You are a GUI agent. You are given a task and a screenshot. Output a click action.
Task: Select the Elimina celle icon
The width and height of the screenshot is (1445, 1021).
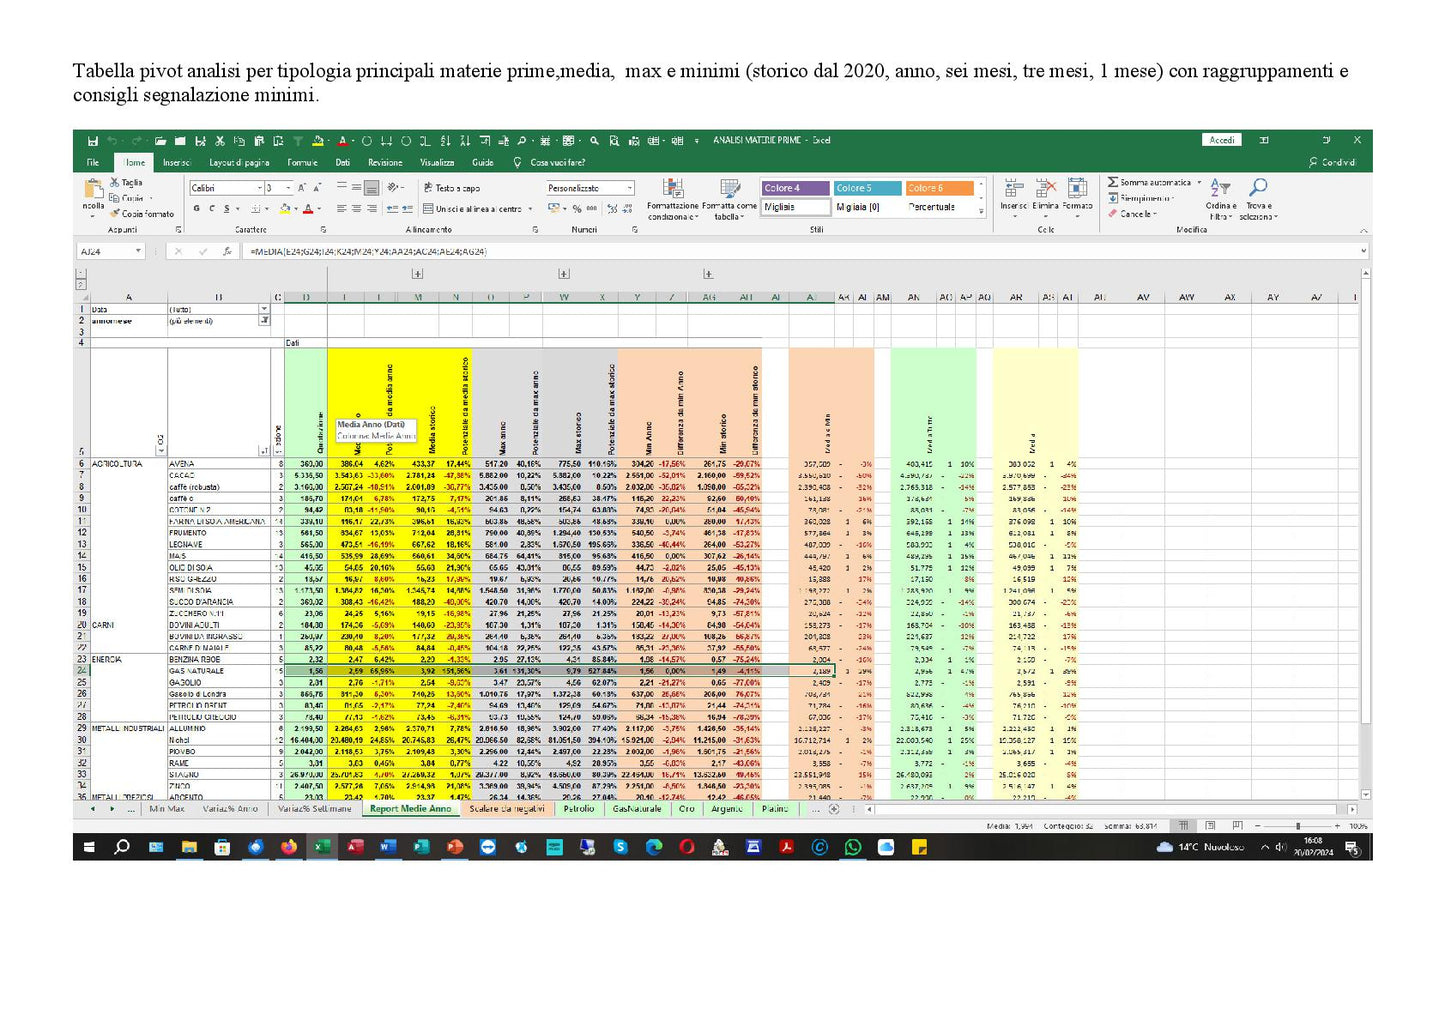[x=1045, y=188]
